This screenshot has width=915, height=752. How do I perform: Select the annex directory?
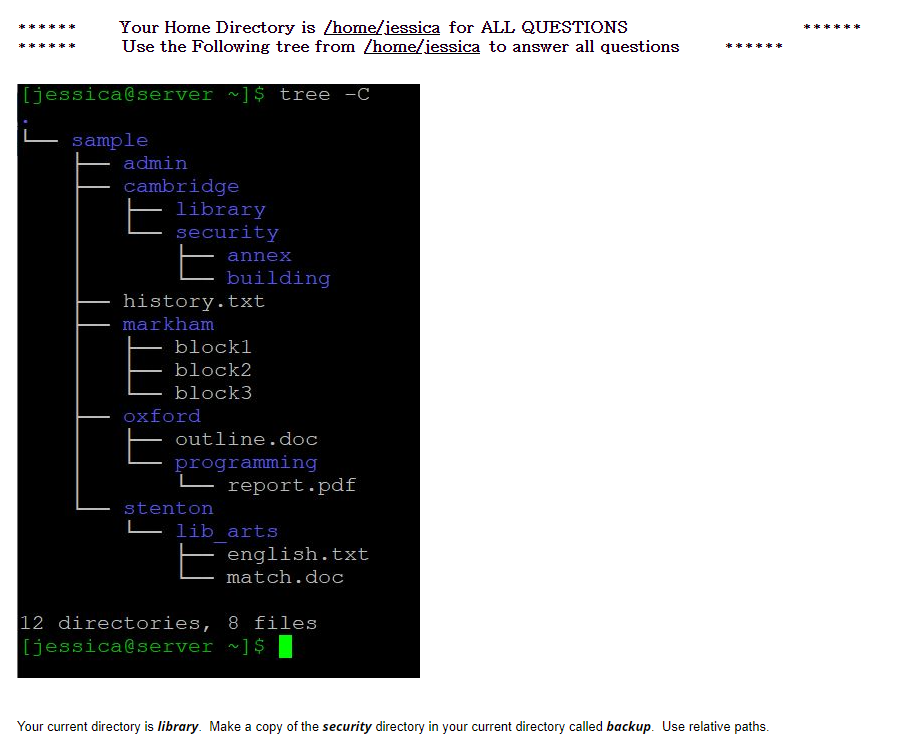(259, 255)
